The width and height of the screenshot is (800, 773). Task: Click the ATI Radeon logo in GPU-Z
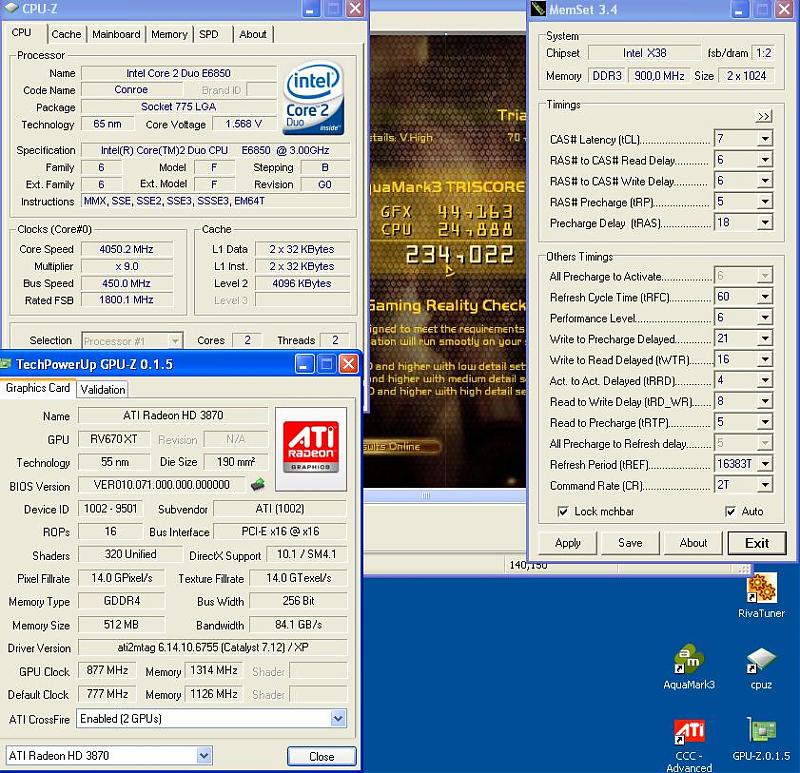tap(311, 448)
